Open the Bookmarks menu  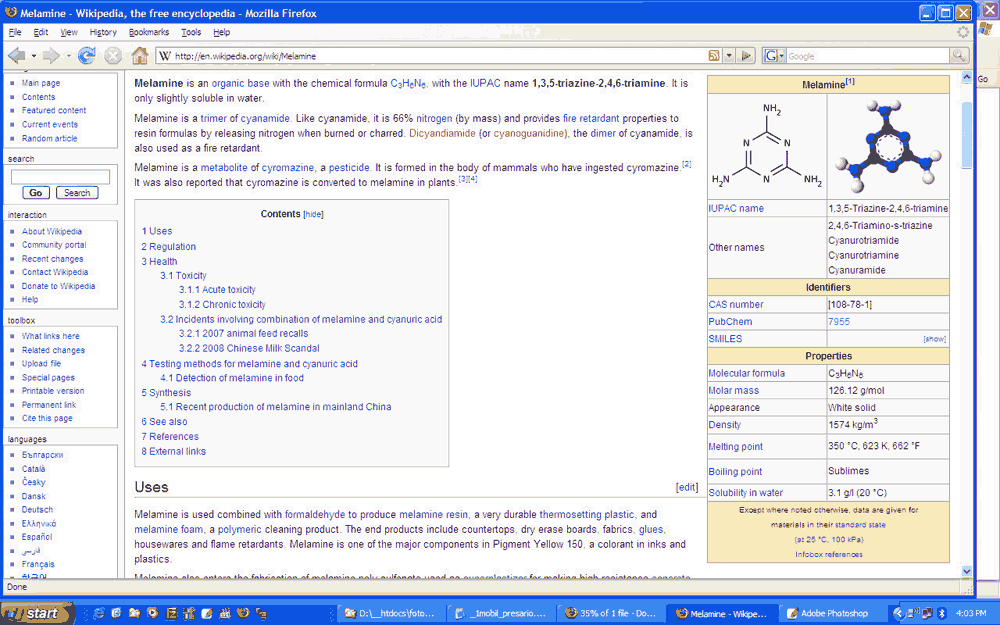149,32
